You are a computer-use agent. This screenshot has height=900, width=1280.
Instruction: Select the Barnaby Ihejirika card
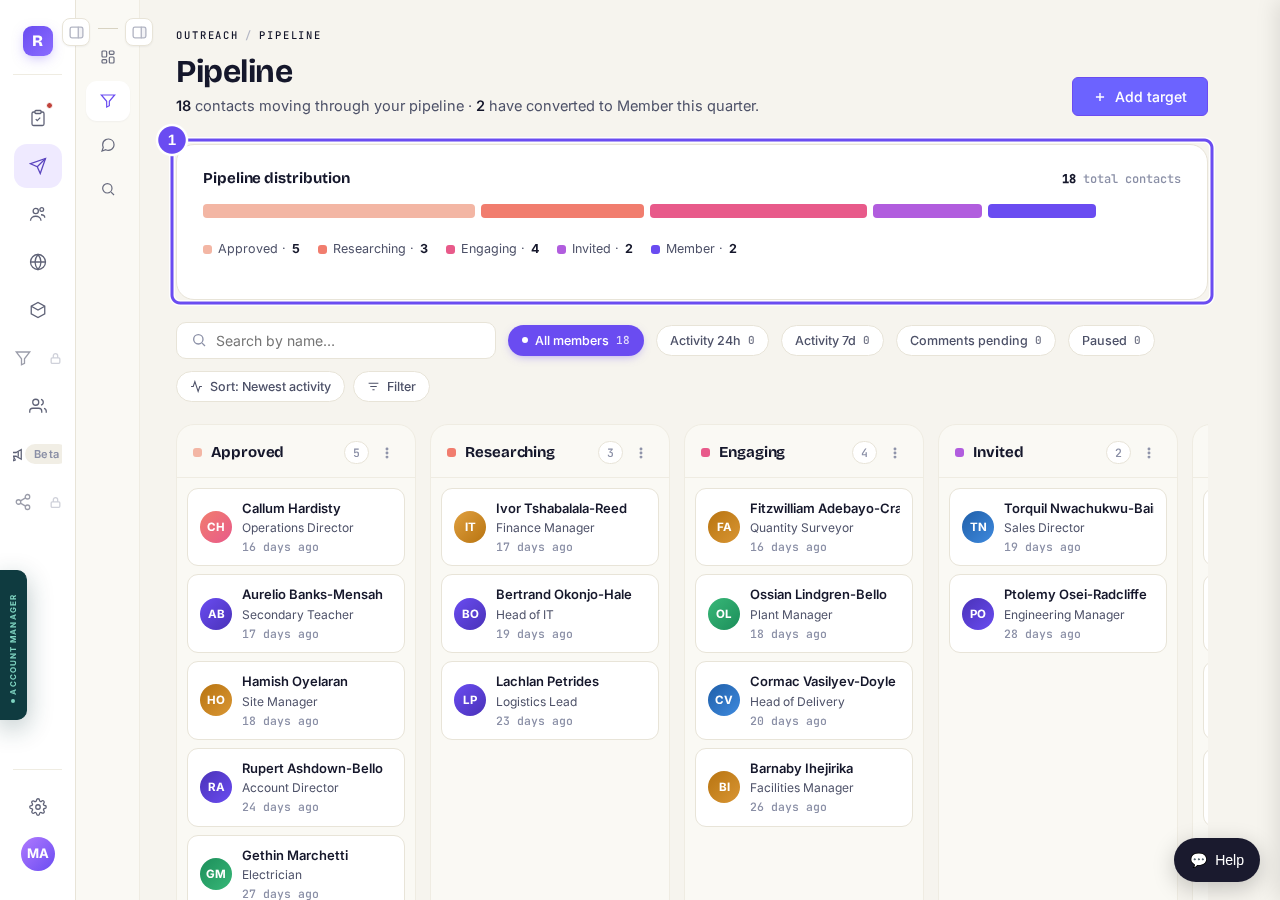pyautogui.click(x=804, y=788)
